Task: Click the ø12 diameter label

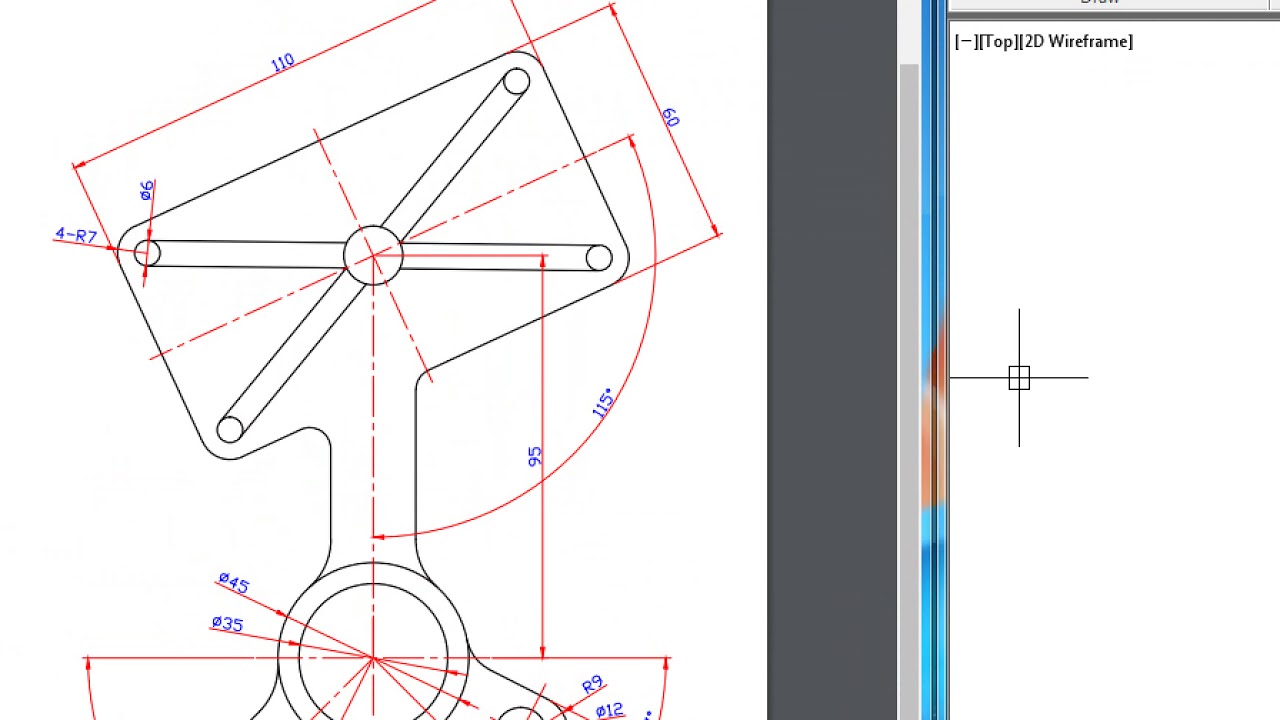Action: [x=609, y=711]
